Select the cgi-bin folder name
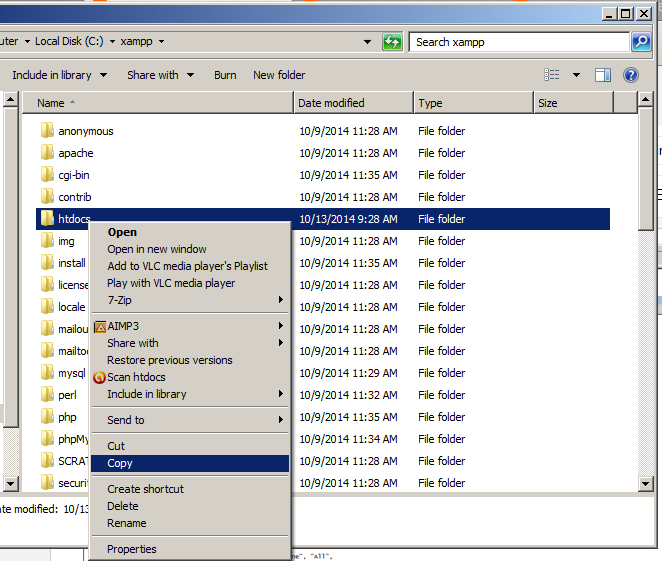This screenshot has width=662, height=561. coord(74,175)
